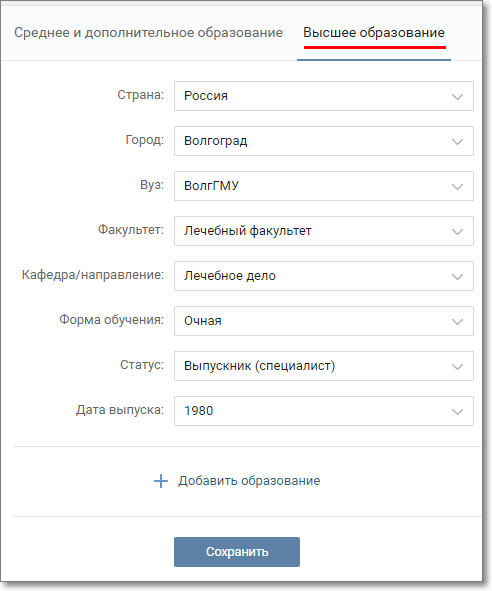Expand the Лечебное дело dropdown
Image resolution: width=492 pixels, height=591 pixels.
tap(323, 276)
